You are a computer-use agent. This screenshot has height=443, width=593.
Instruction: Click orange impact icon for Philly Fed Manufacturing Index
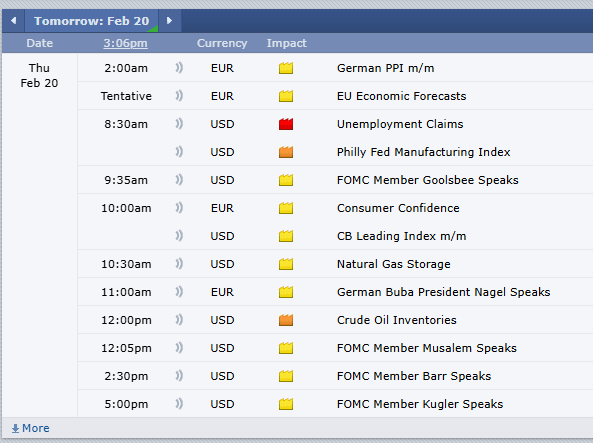(x=286, y=152)
